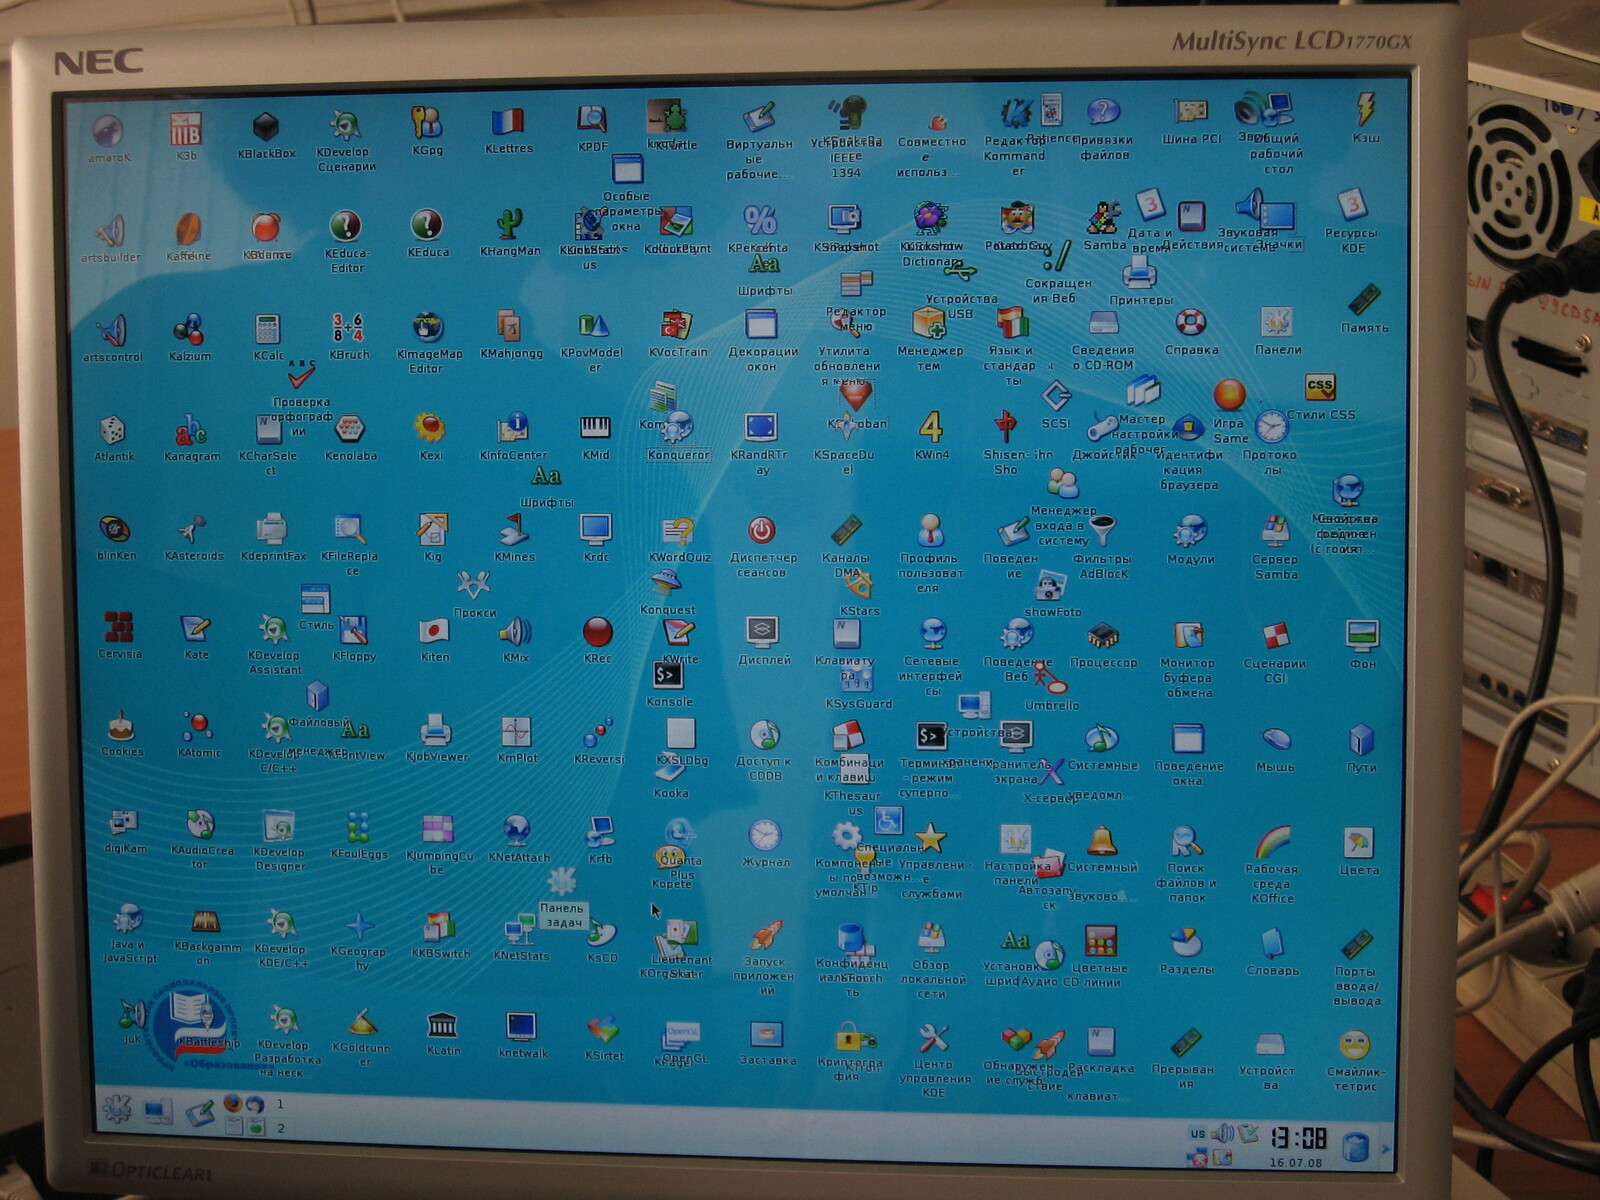Launch KAtomic game icon
This screenshot has height=1200, width=1600.
point(197,725)
